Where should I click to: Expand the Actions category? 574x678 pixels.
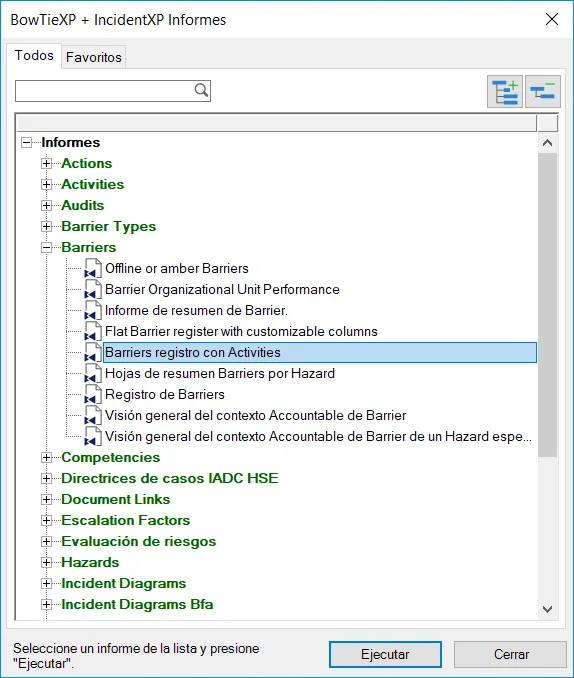coord(46,163)
